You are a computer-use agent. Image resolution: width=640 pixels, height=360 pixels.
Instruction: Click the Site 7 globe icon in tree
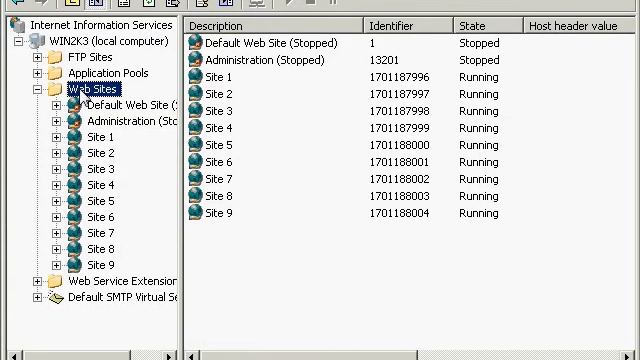coord(74,233)
